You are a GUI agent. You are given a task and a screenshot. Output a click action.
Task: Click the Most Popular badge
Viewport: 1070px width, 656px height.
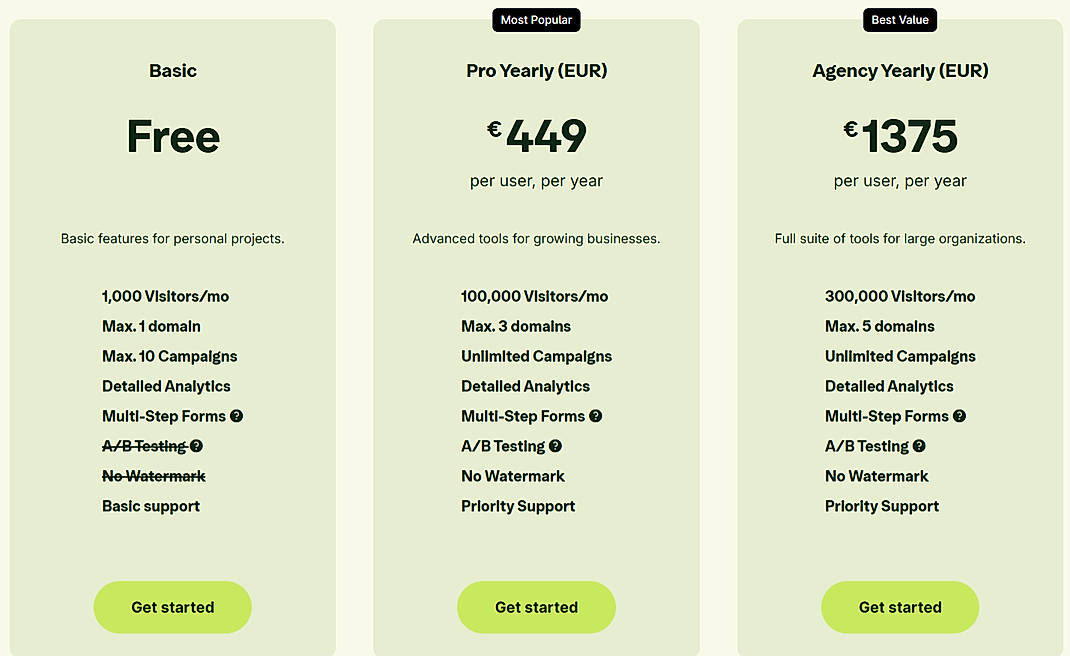[536, 19]
